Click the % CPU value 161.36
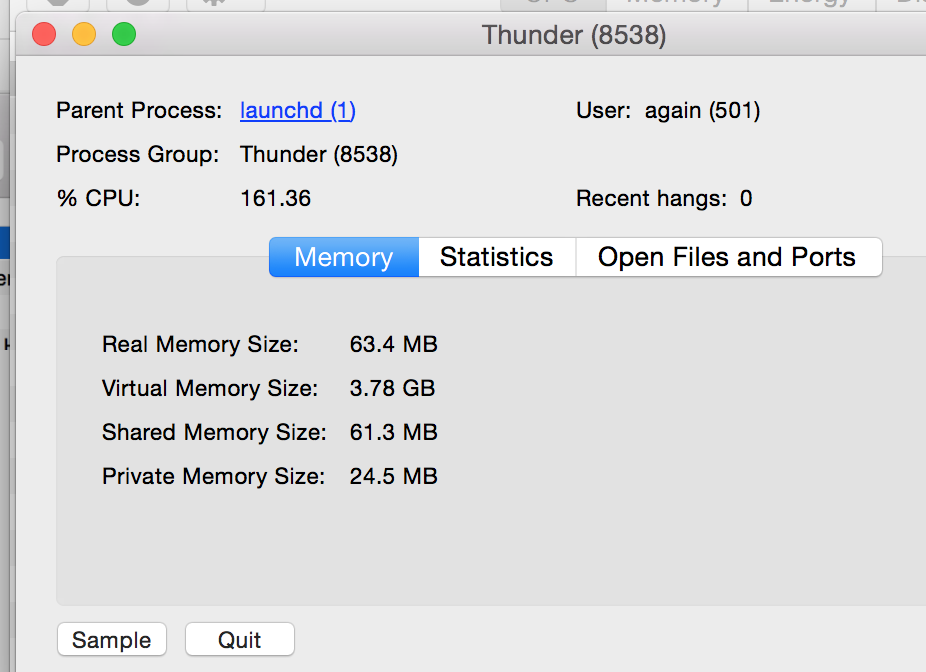 (275, 198)
